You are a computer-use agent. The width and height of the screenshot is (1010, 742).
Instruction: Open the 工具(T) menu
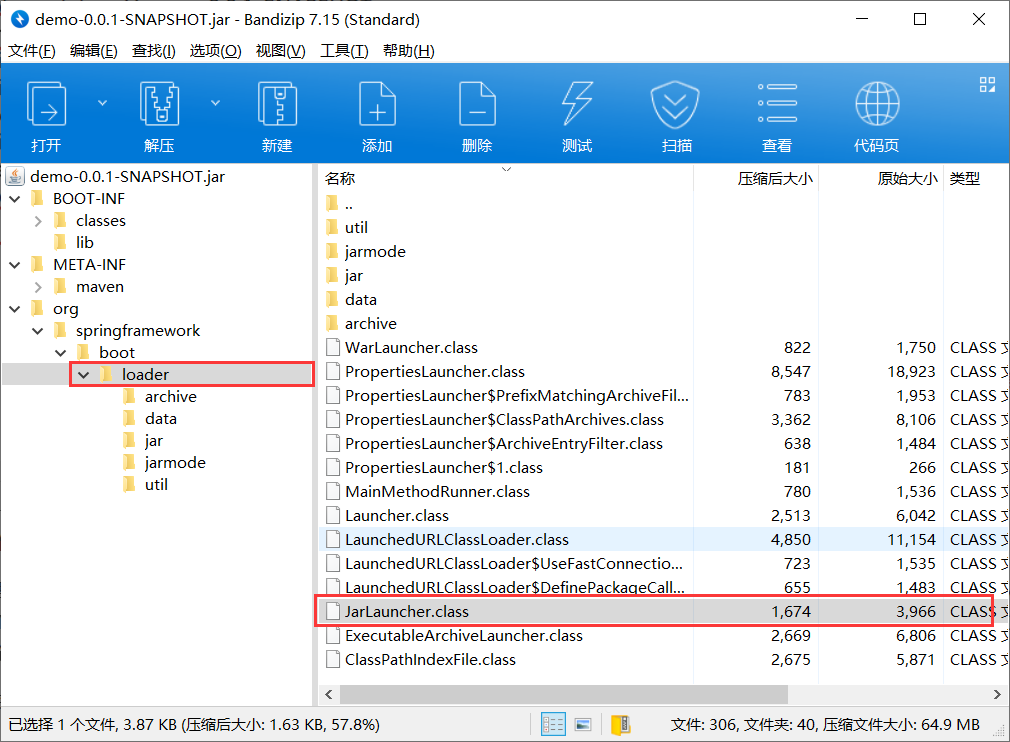[344, 50]
